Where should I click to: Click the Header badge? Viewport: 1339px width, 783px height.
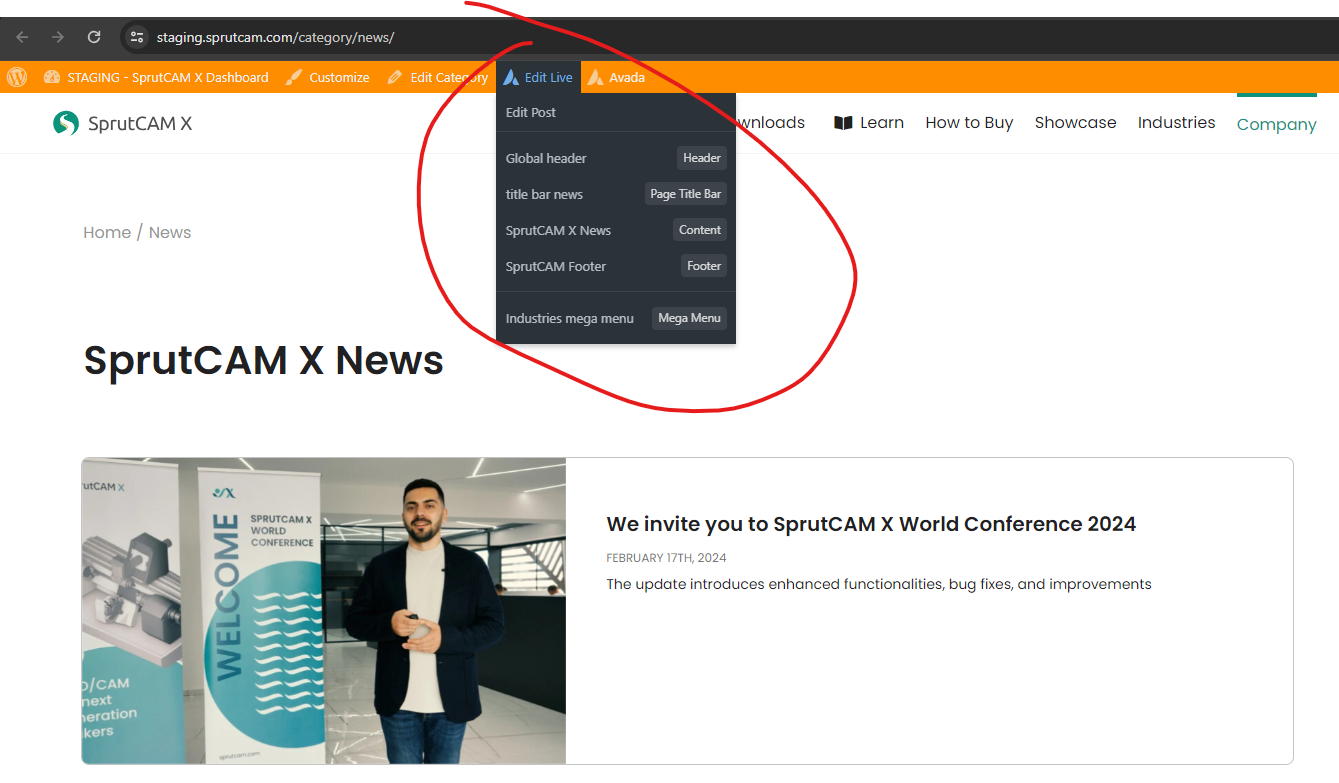pyautogui.click(x=702, y=158)
